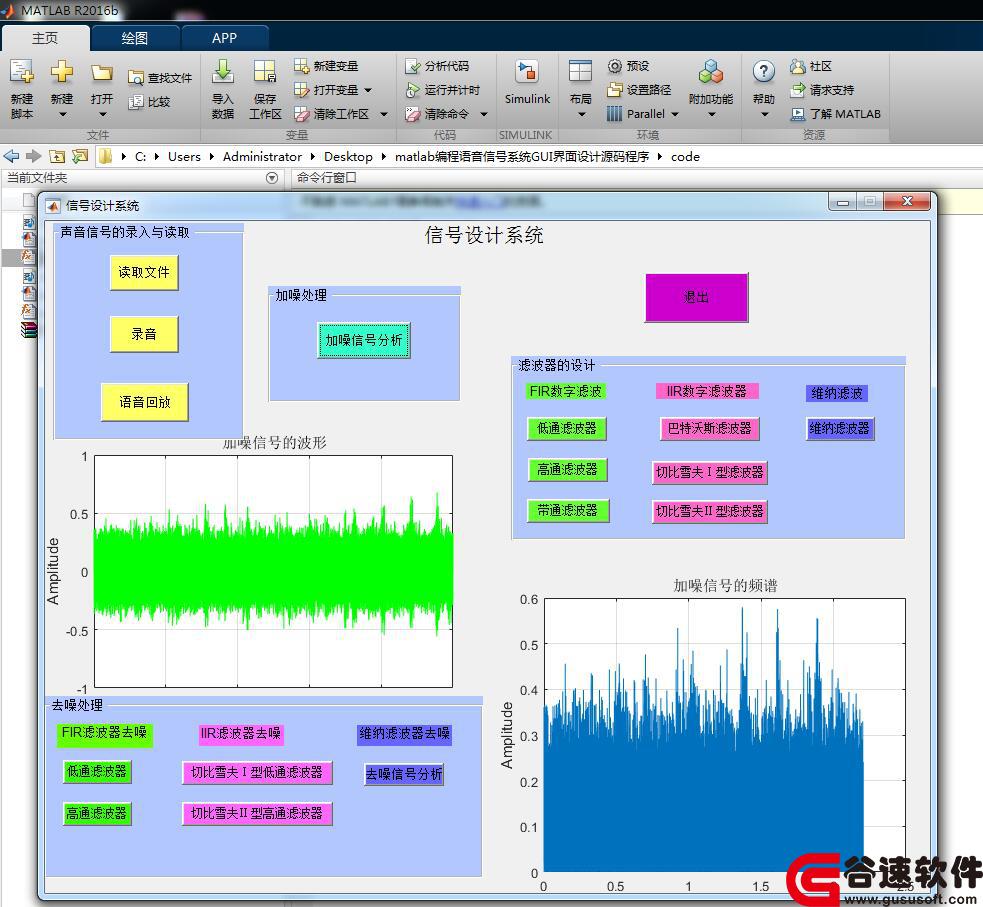
Task: Click the Desktop folder in address path
Action: [x=348, y=157]
